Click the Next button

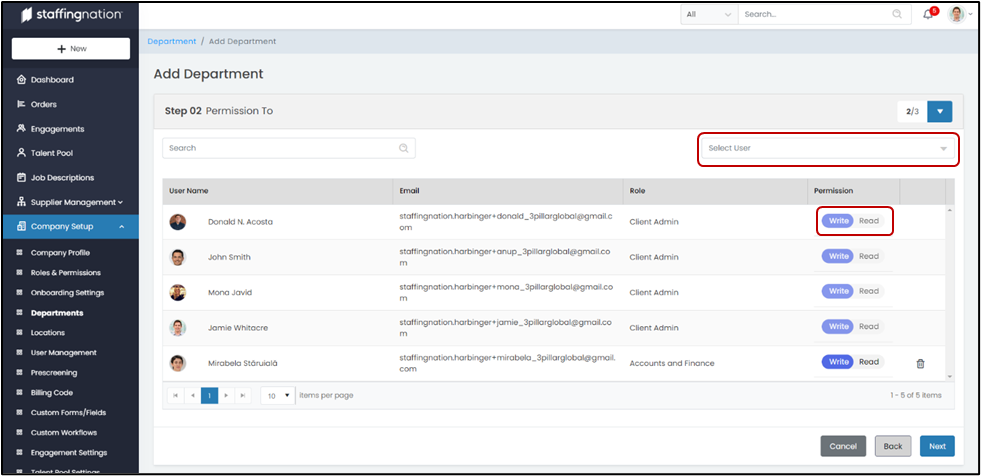937,446
